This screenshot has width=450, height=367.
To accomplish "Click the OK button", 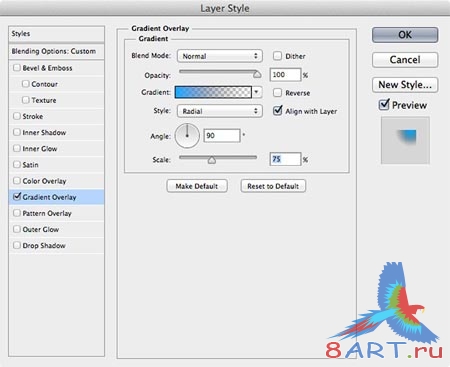I will 405,35.
